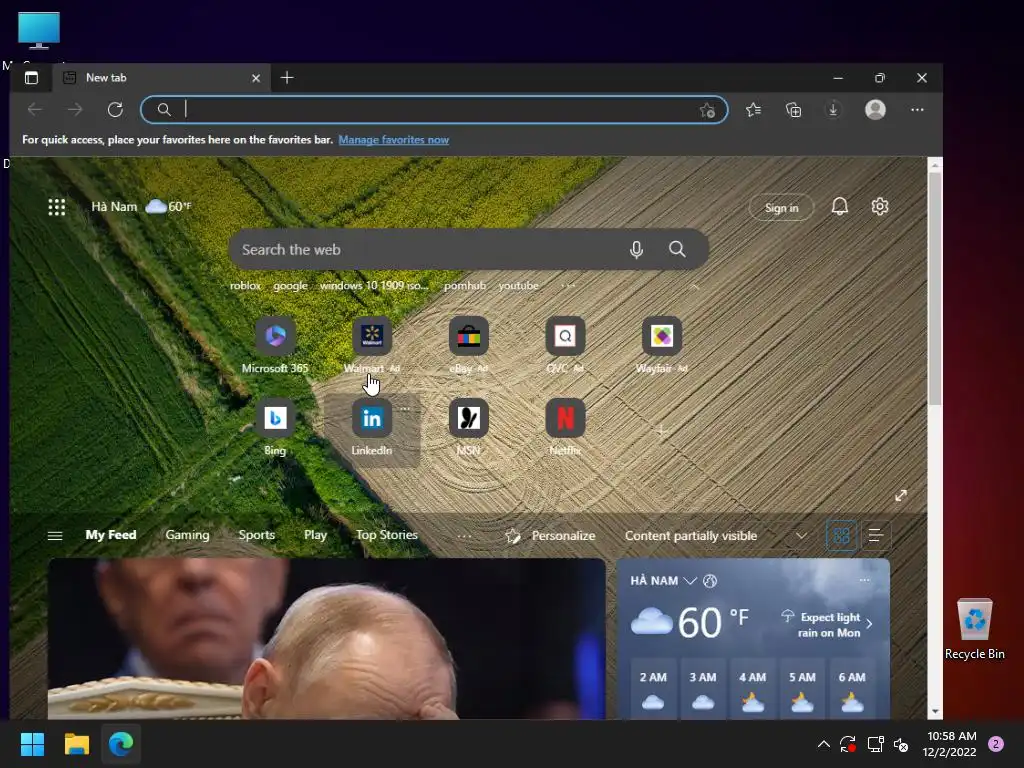Image resolution: width=1024 pixels, height=768 pixels.
Task: Collapse the quick links section
Action: pos(694,286)
